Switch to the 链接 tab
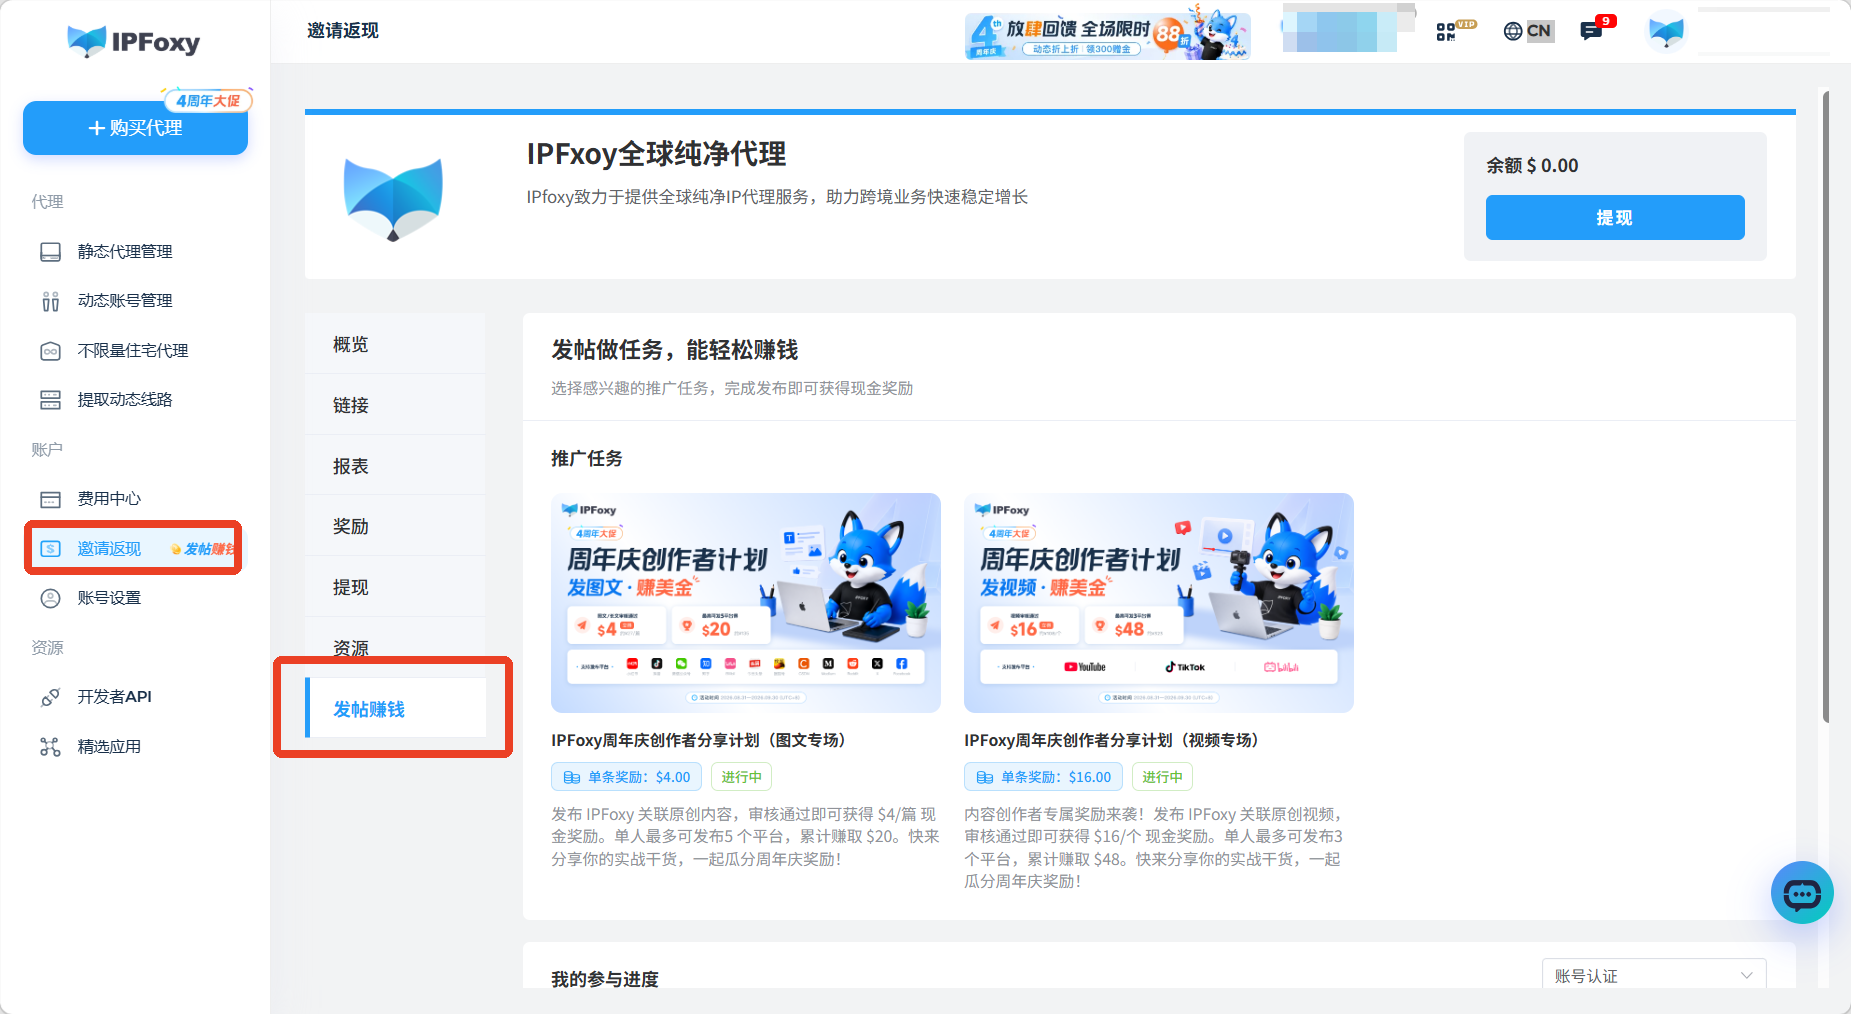The image size is (1851, 1014). coord(395,405)
